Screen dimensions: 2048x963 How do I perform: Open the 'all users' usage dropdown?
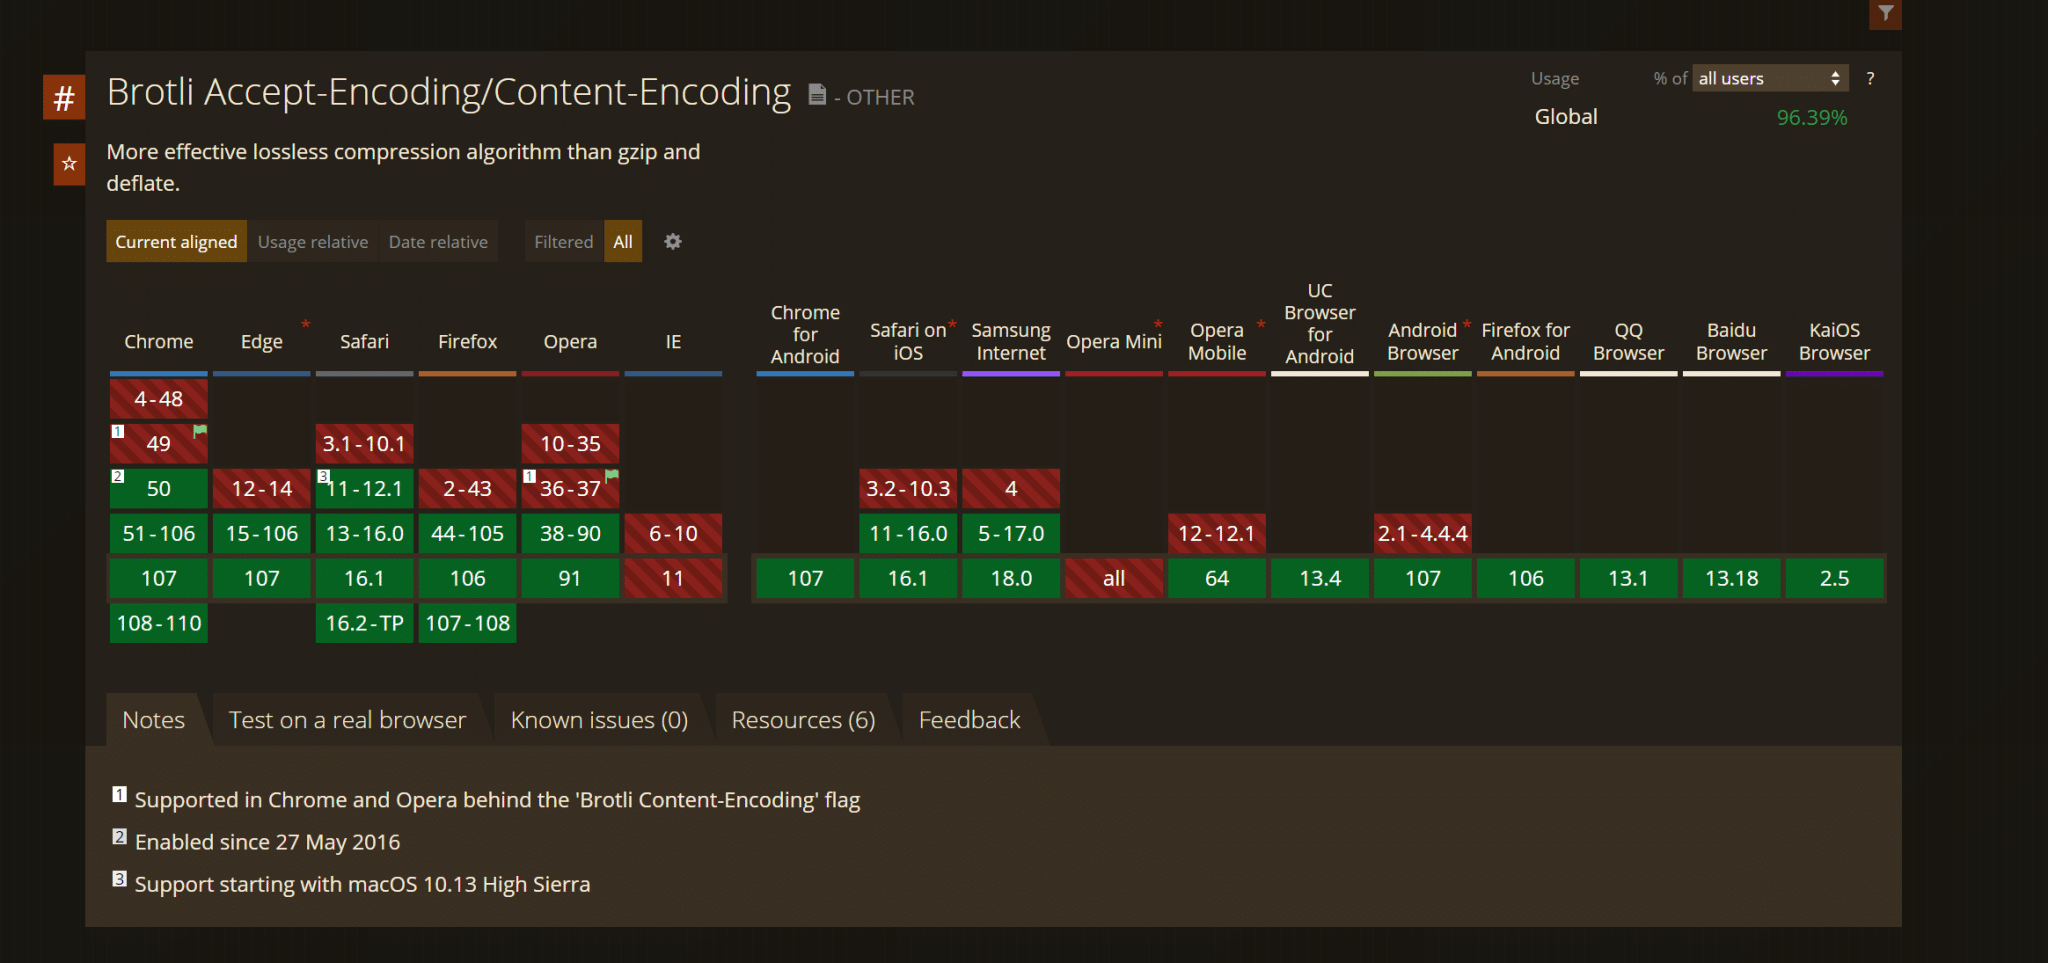1769,79
